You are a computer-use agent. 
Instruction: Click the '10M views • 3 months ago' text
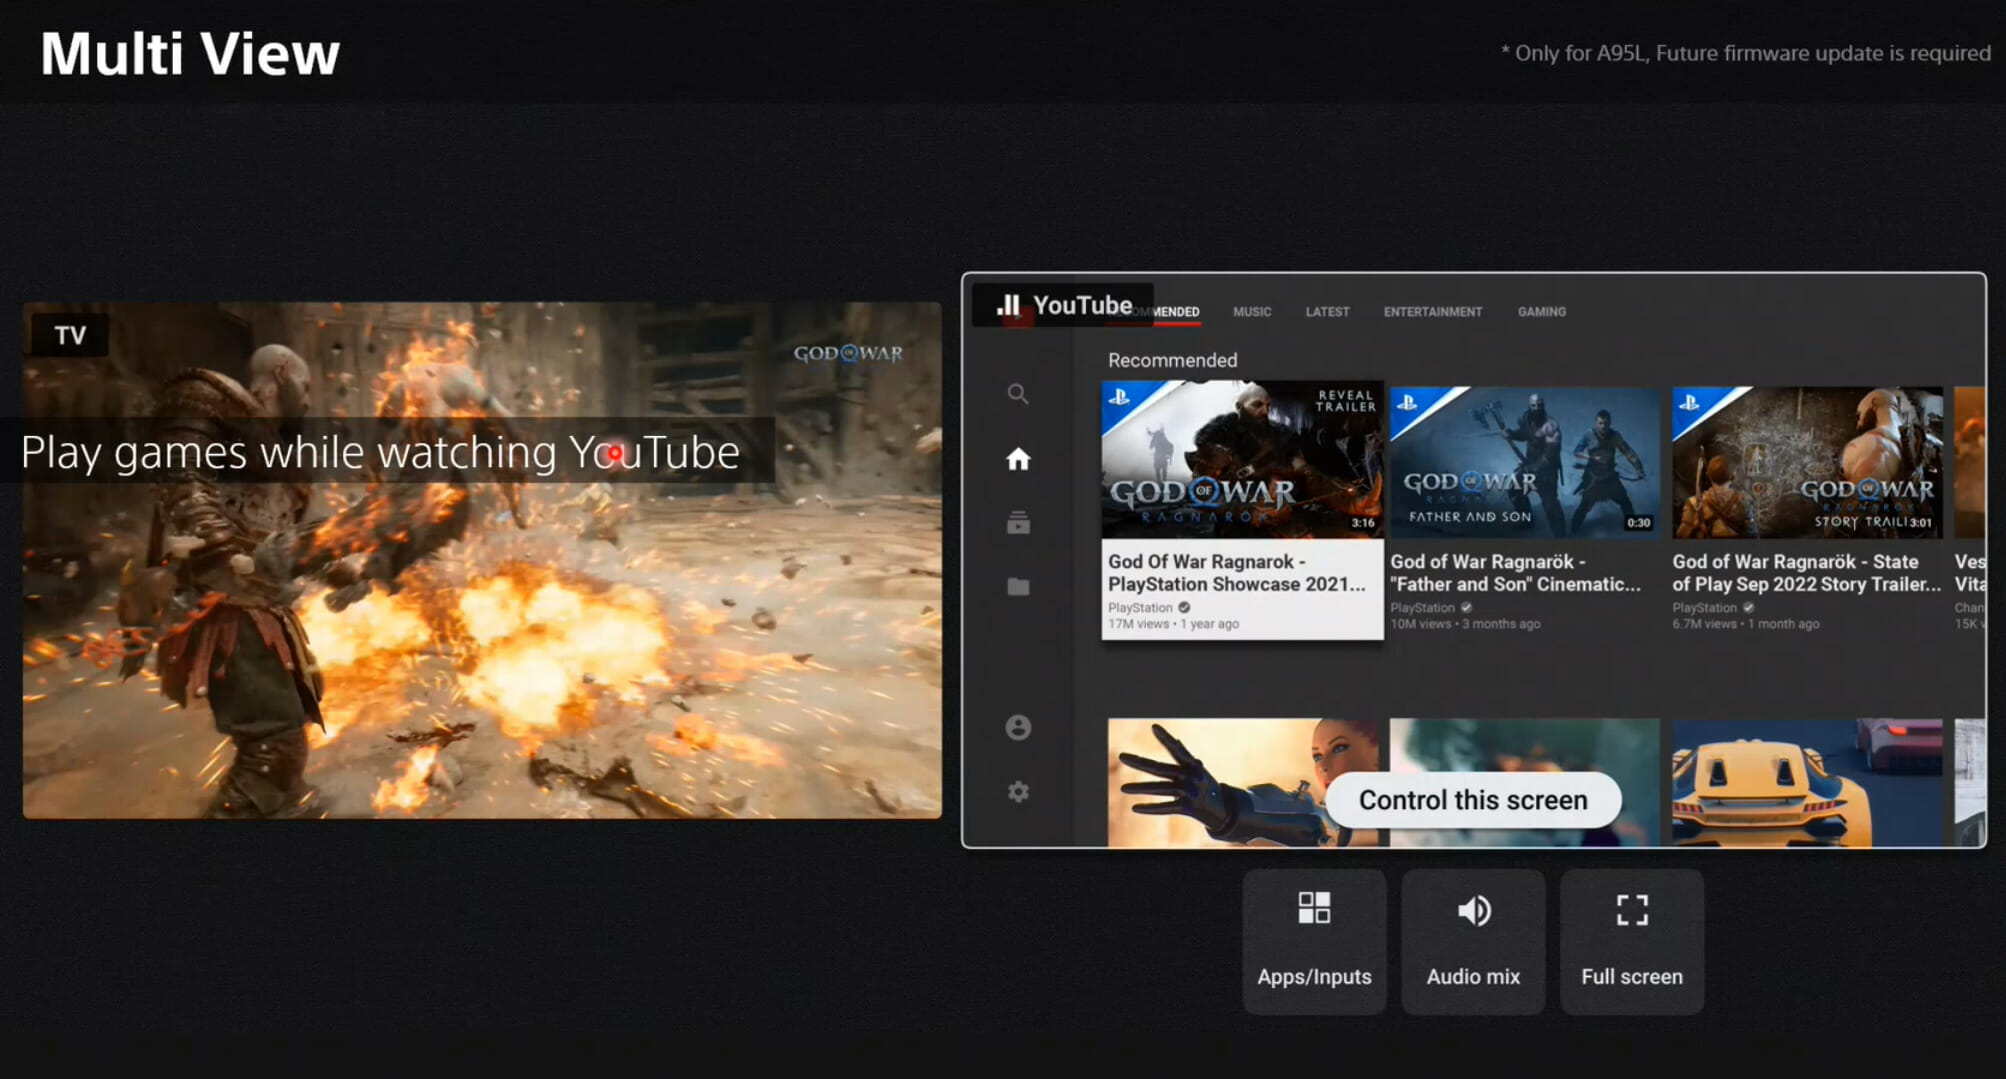[x=1465, y=624]
